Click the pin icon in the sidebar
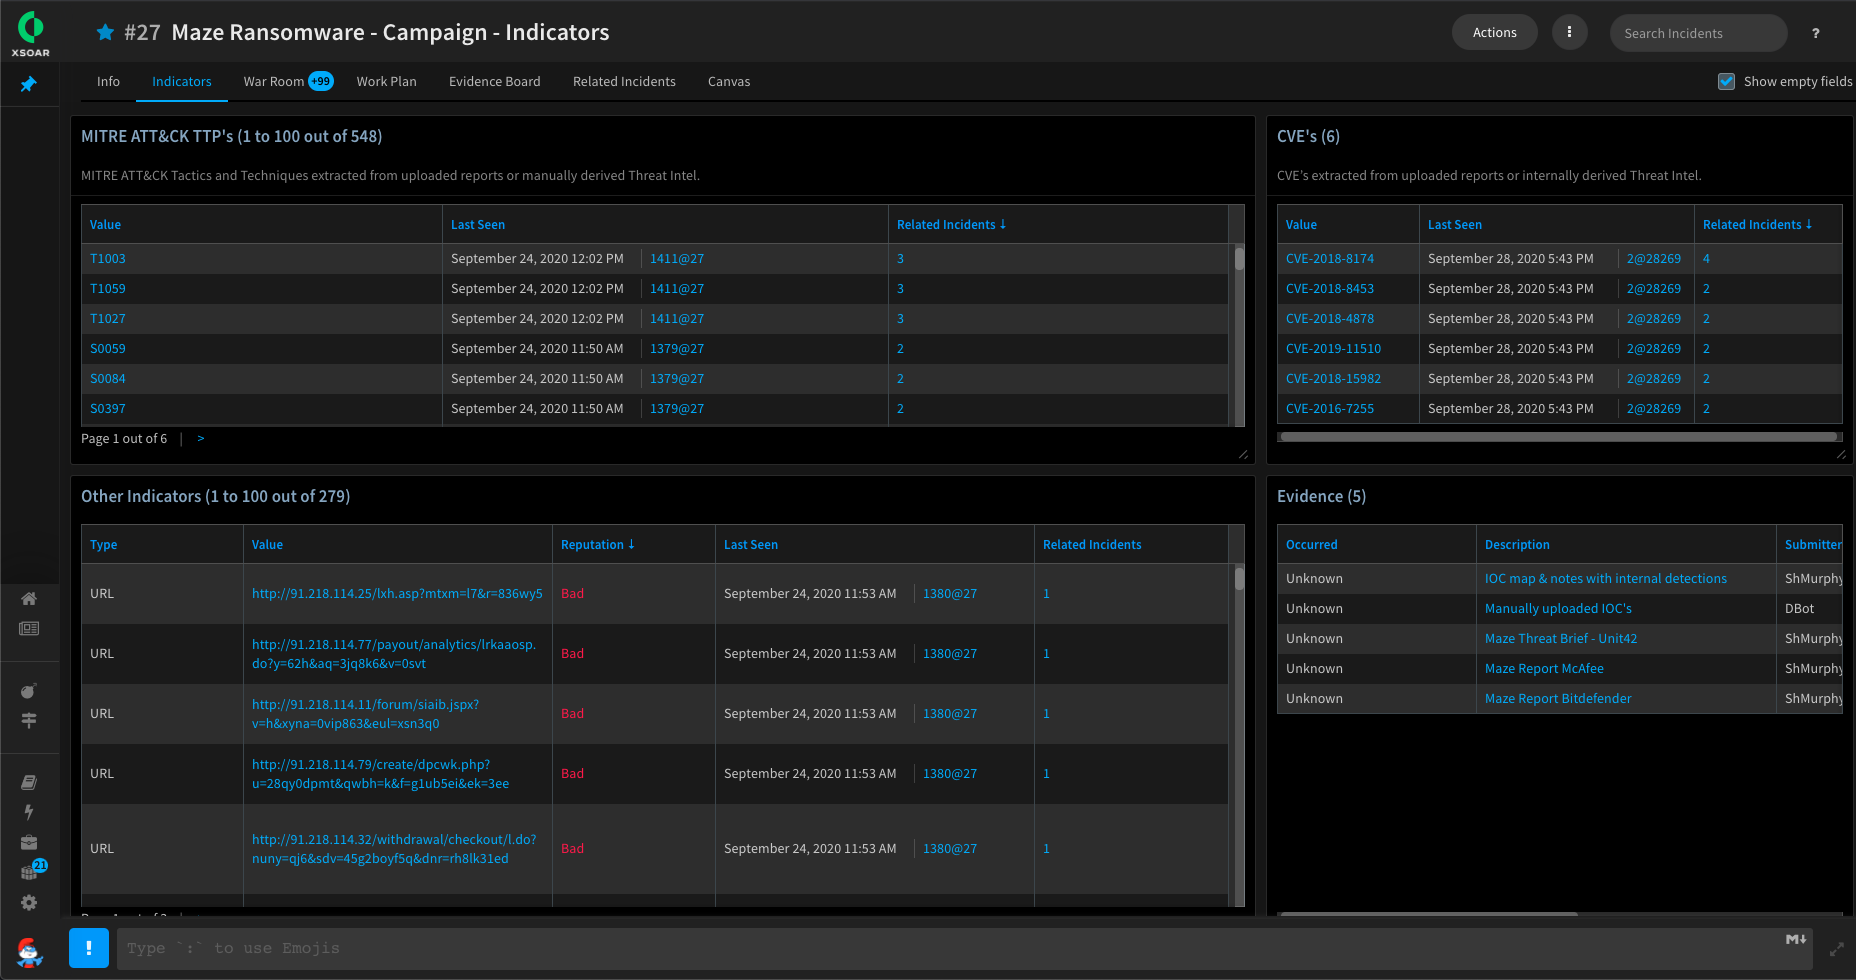The width and height of the screenshot is (1856, 980). [29, 84]
